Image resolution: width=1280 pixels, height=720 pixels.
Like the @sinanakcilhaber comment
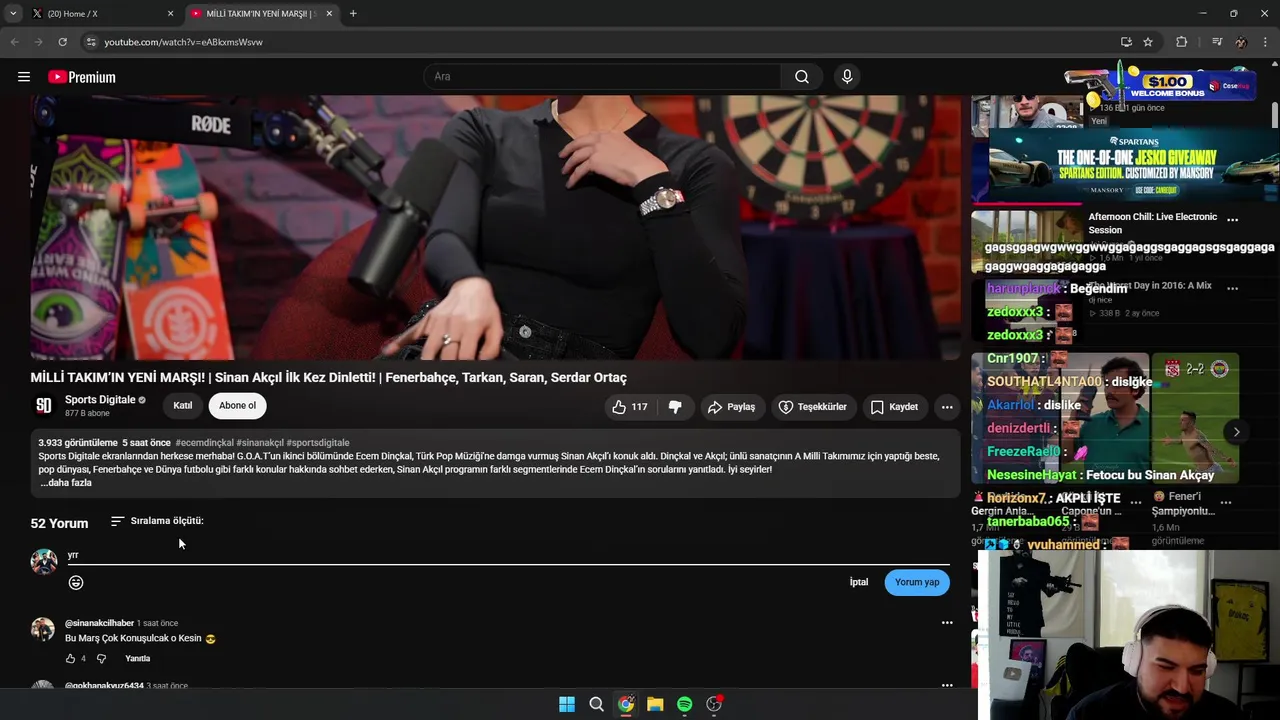point(70,659)
